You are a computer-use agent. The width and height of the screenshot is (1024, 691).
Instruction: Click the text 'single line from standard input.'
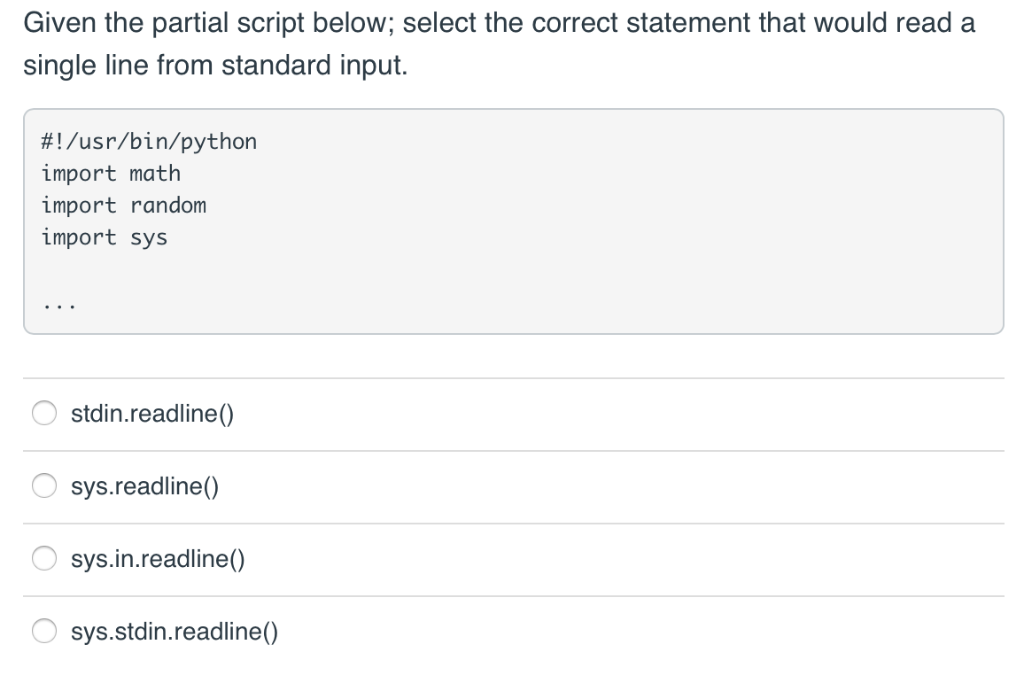[x=216, y=66]
